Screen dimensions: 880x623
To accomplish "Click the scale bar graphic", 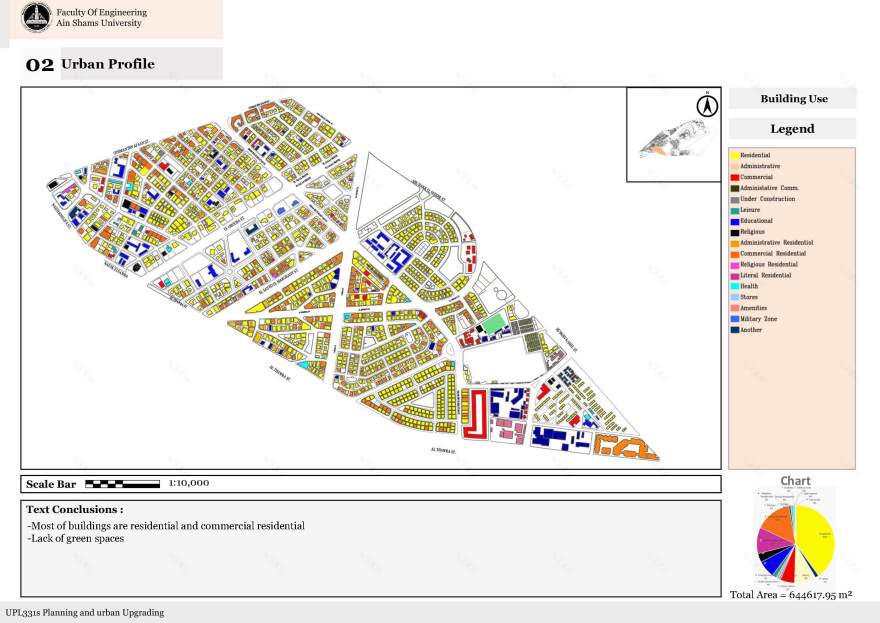I will [x=122, y=484].
